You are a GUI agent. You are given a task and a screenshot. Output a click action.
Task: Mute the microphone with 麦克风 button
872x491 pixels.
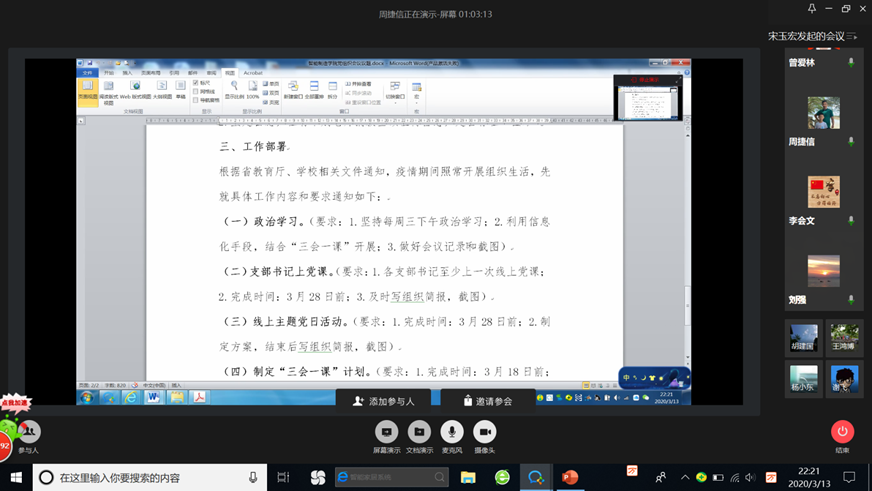(x=452, y=431)
